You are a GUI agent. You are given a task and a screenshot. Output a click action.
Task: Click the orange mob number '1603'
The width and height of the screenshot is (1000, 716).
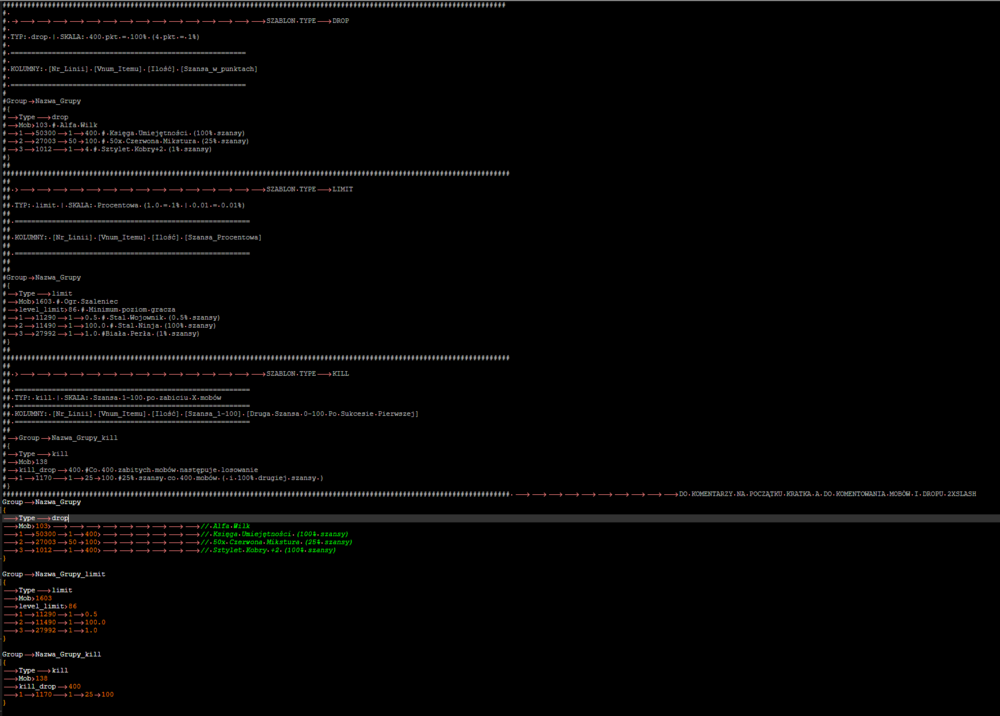[43, 598]
